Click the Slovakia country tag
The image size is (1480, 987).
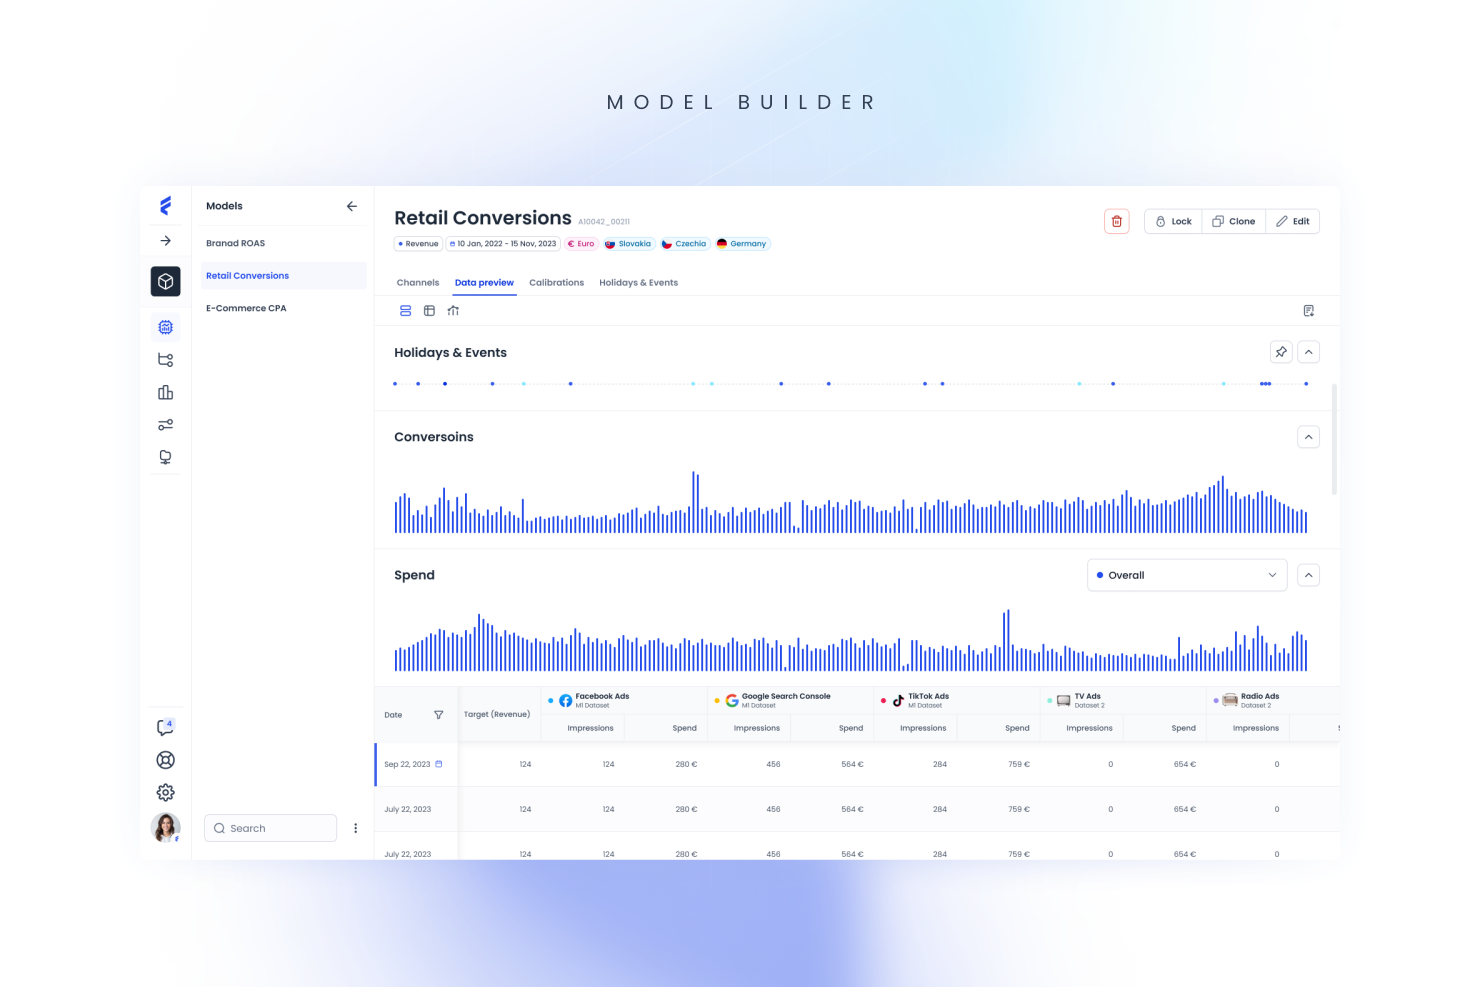[628, 244]
